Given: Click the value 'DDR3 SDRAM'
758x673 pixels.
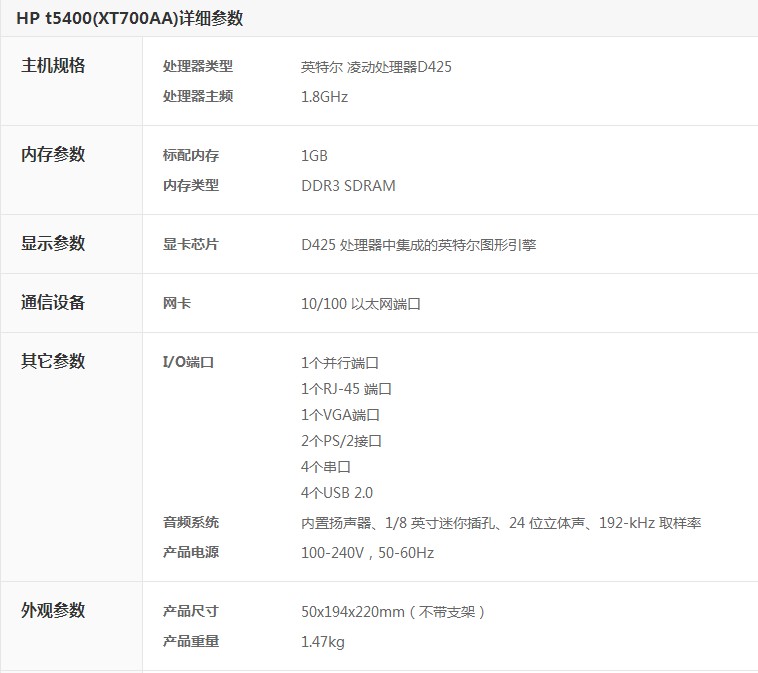Looking at the screenshot, I should pos(348,186).
